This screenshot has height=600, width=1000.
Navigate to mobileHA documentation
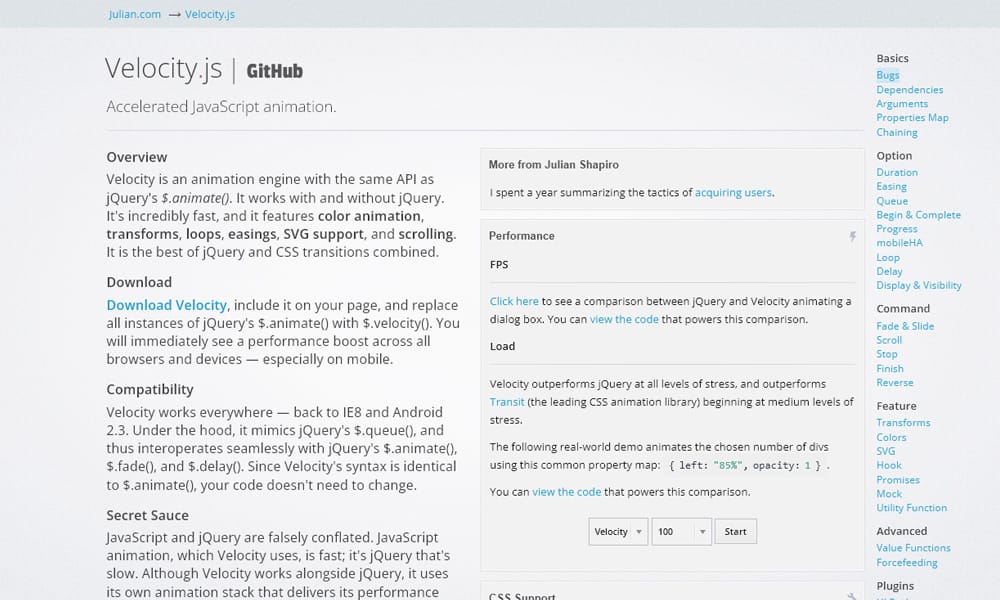click(x=902, y=242)
